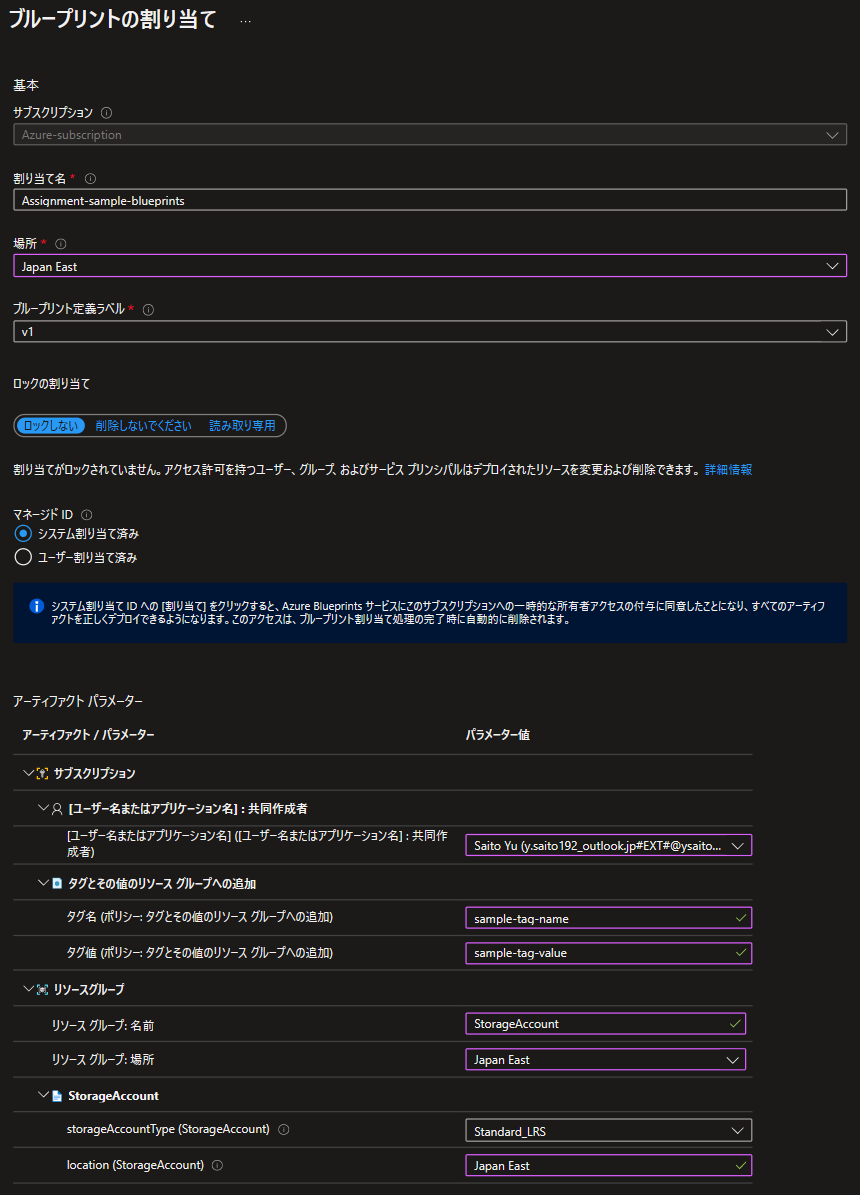
Task: Collapse the リソースグループ section
Action: click(28, 989)
